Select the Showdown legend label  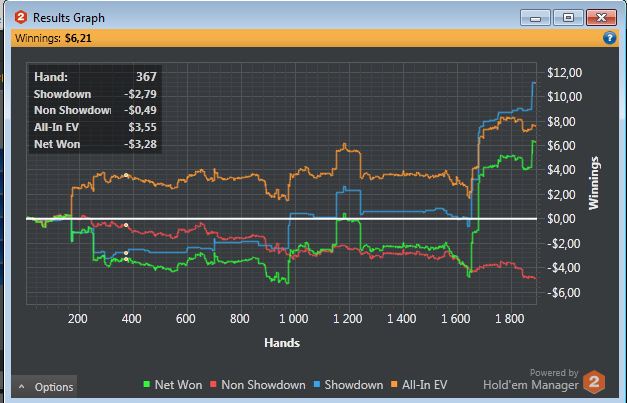click(353, 385)
